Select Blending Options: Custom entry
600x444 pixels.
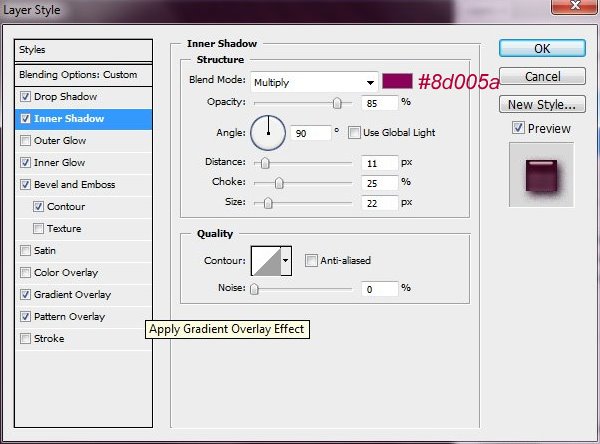pyautogui.click(x=77, y=75)
